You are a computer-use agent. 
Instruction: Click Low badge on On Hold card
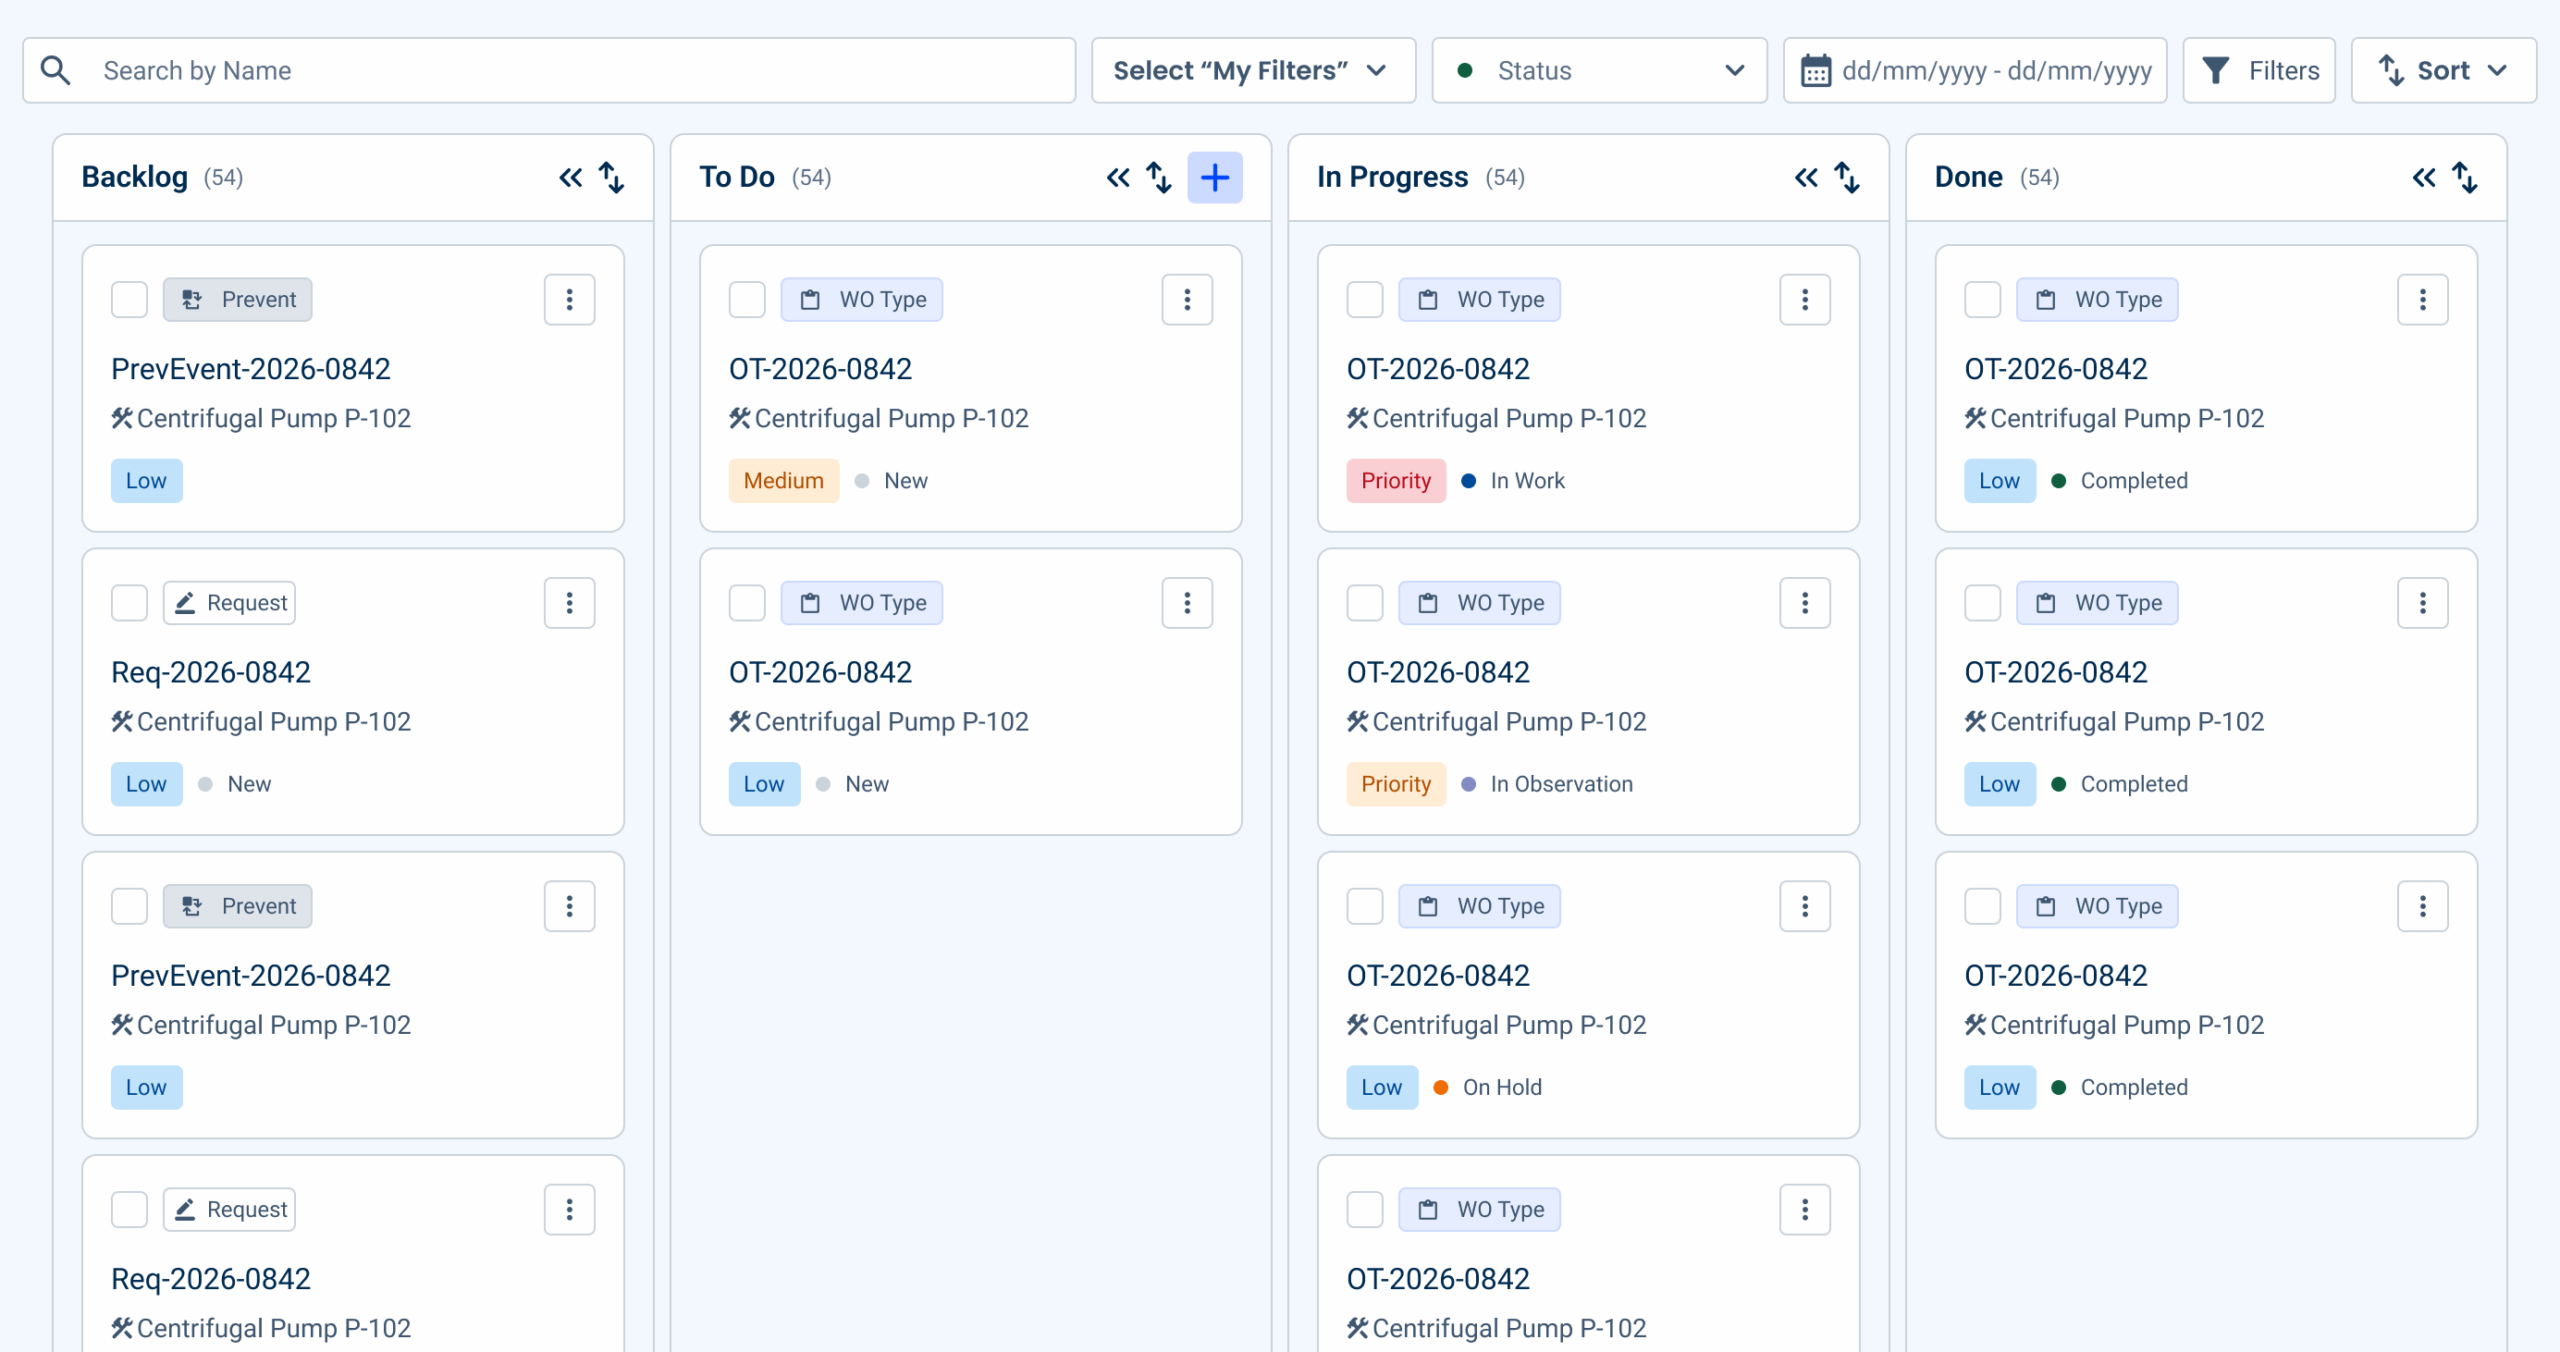tap(1382, 1087)
